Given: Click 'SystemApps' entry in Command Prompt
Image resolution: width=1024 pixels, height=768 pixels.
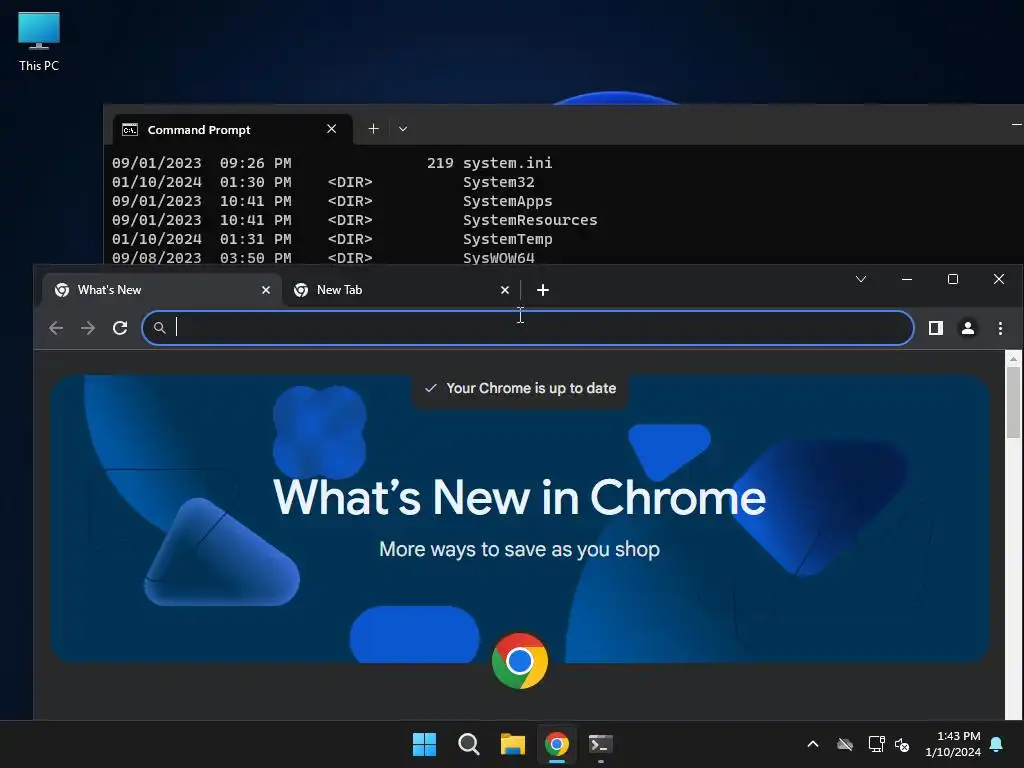Looking at the screenshot, I should click(507, 200).
